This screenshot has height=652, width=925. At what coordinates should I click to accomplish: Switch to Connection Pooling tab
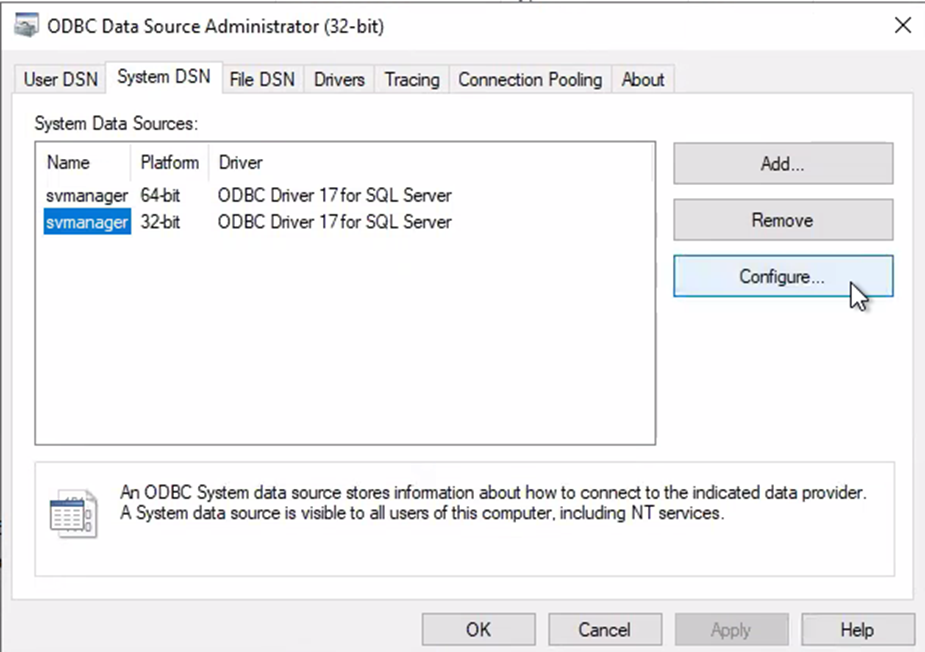530,79
